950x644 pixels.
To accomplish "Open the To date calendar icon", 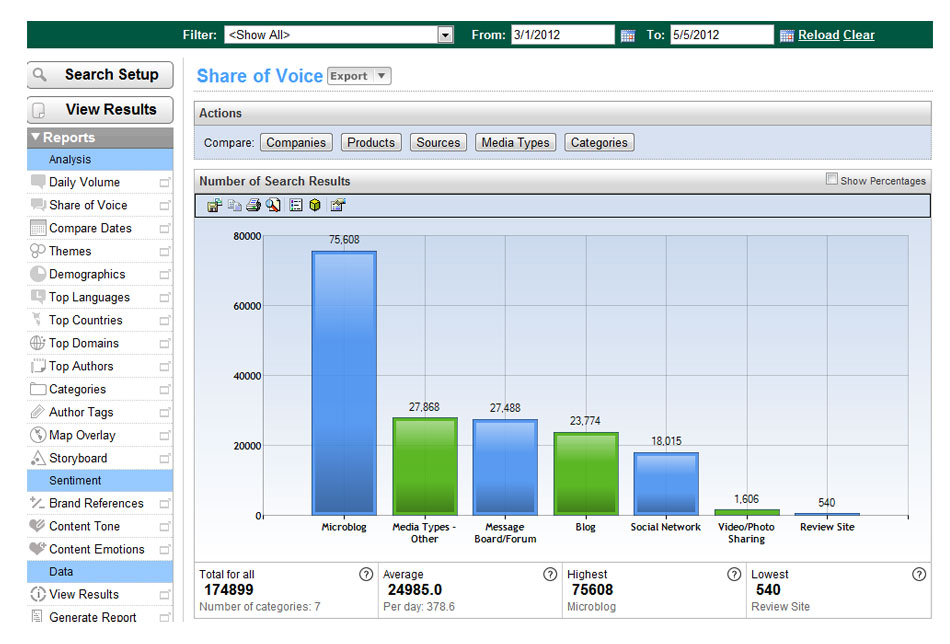I will (x=786, y=36).
